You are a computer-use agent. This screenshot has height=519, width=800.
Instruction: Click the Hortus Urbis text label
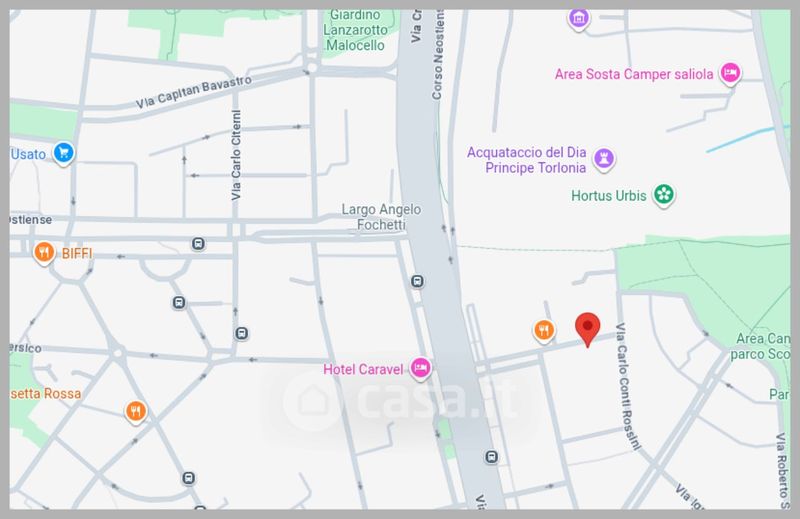(609, 195)
